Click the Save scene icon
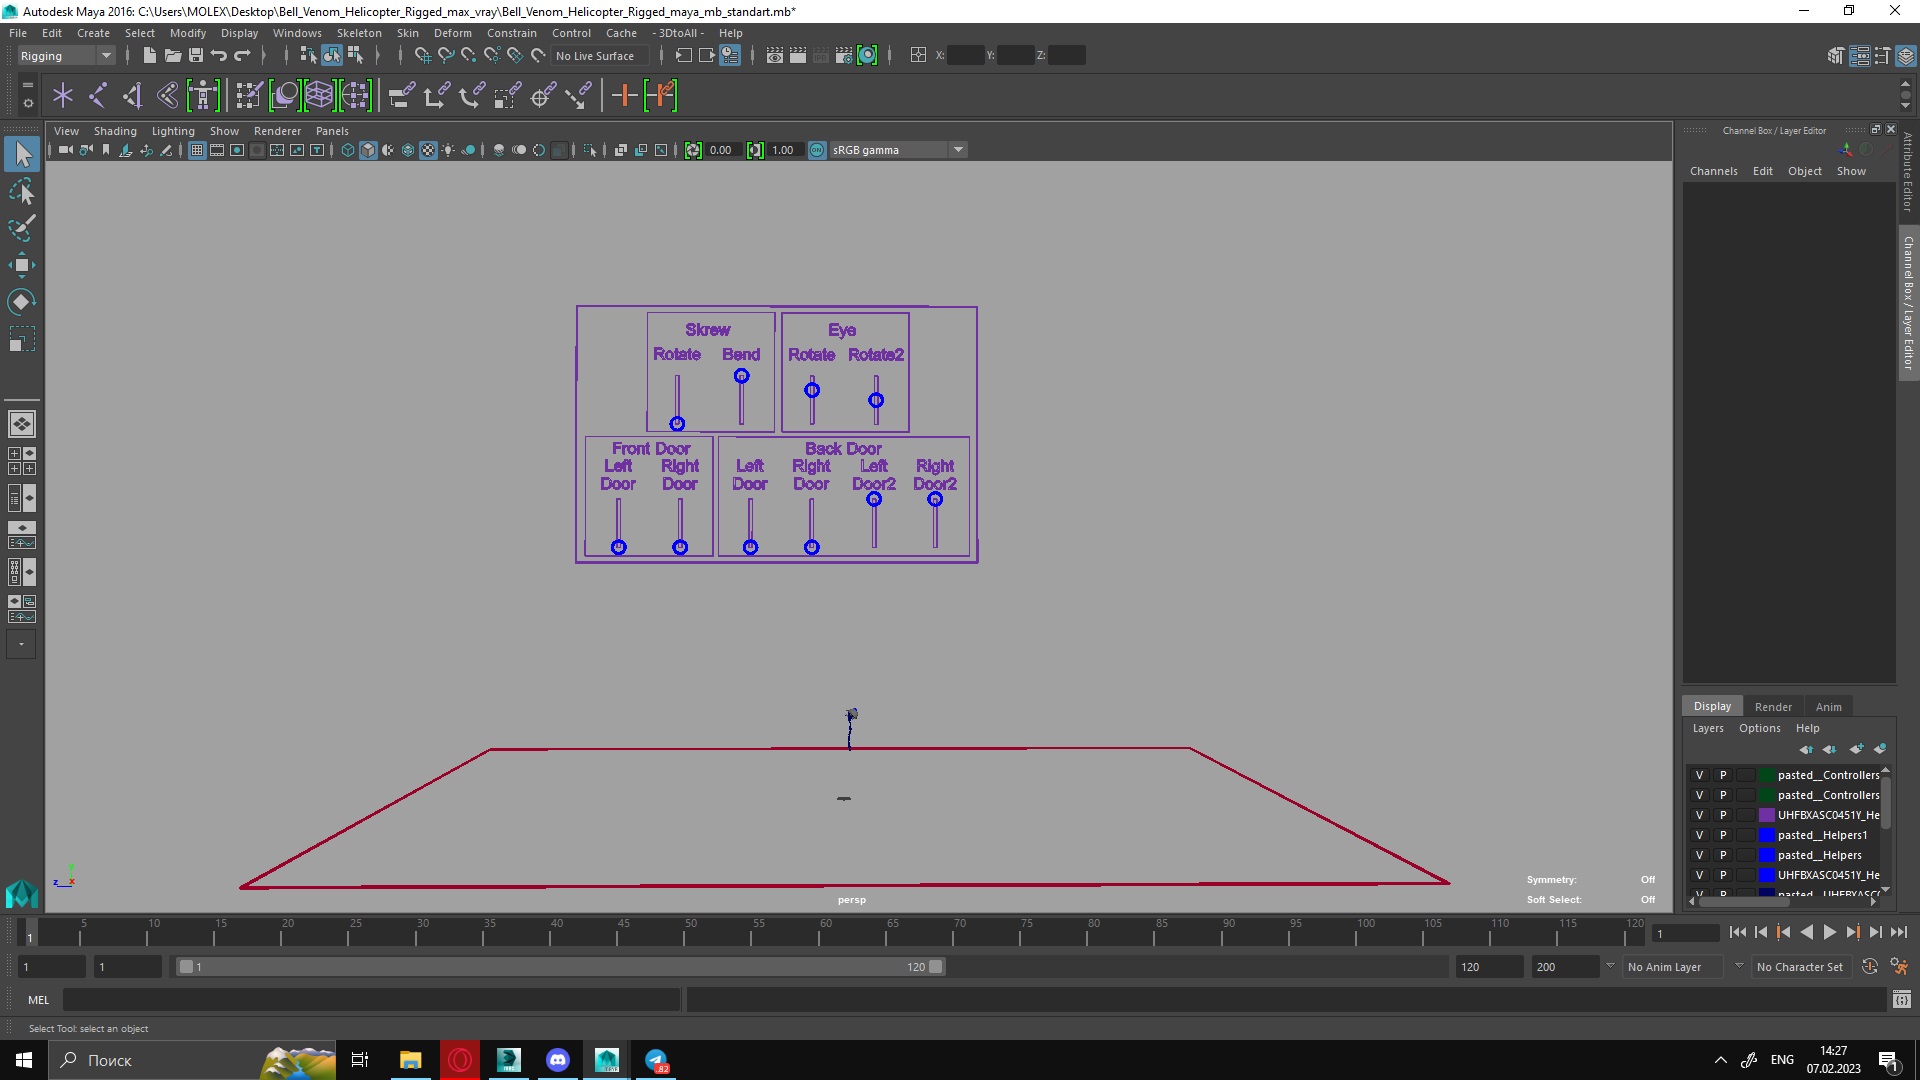The width and height of the screenshot is (1920, 1080). point(196,56)
